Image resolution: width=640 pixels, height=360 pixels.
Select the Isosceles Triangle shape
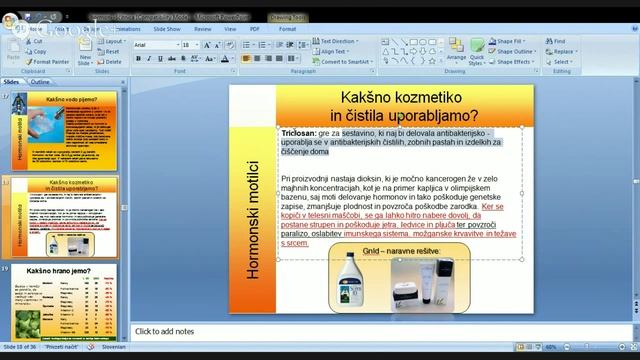point(385,51)
